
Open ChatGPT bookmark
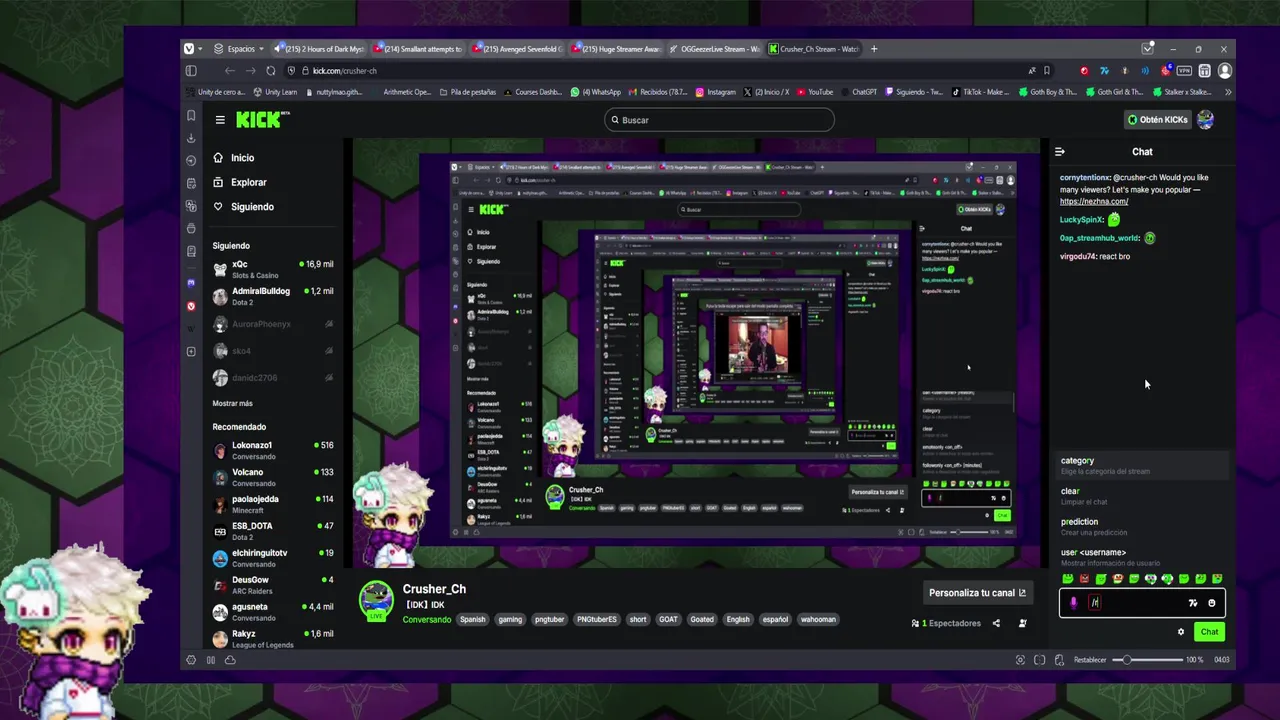coord(857,92)
